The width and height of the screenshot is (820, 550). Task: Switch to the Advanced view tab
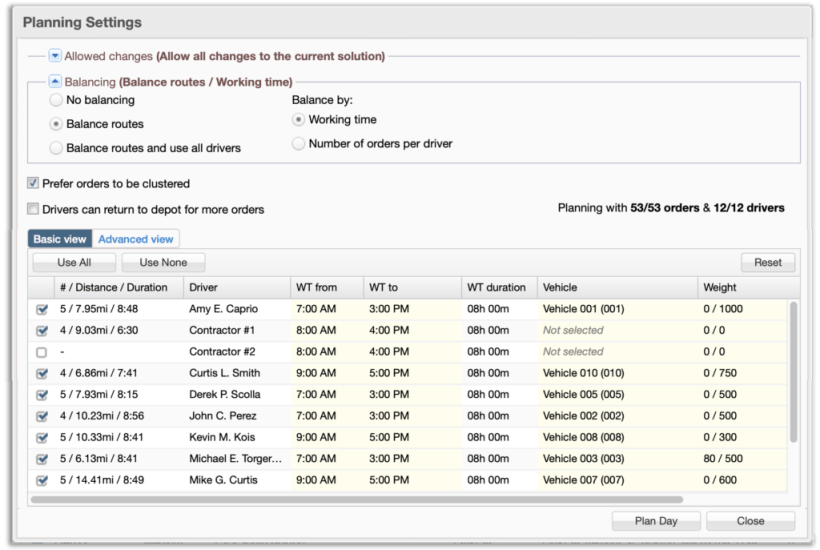click(136, 239)
